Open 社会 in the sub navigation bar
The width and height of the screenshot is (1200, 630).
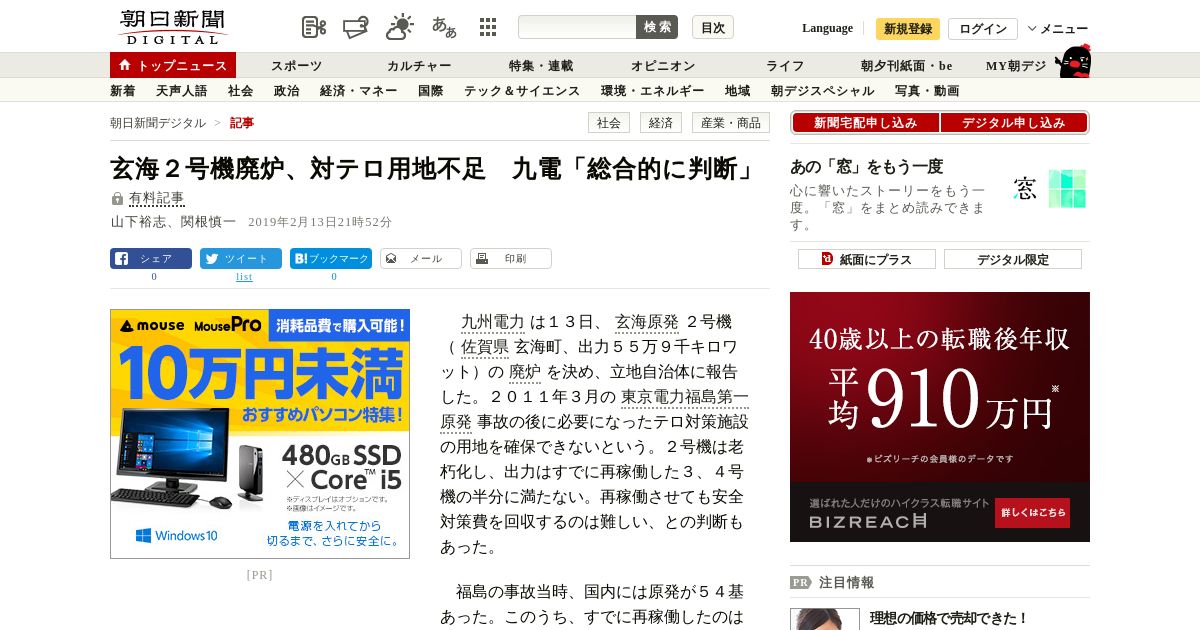point(241,91)
